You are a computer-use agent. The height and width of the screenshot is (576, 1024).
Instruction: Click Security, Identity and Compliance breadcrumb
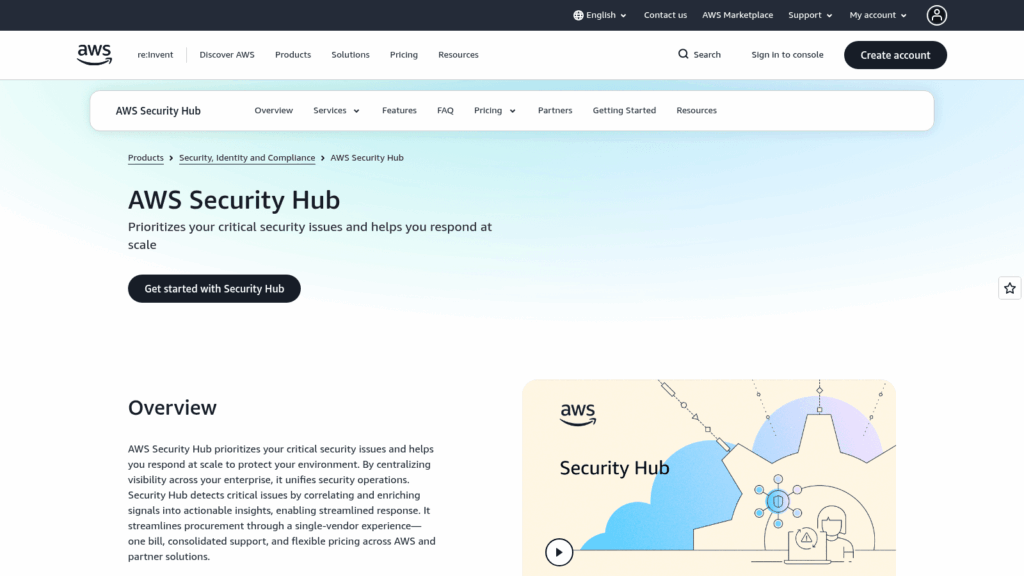[247, 158]
